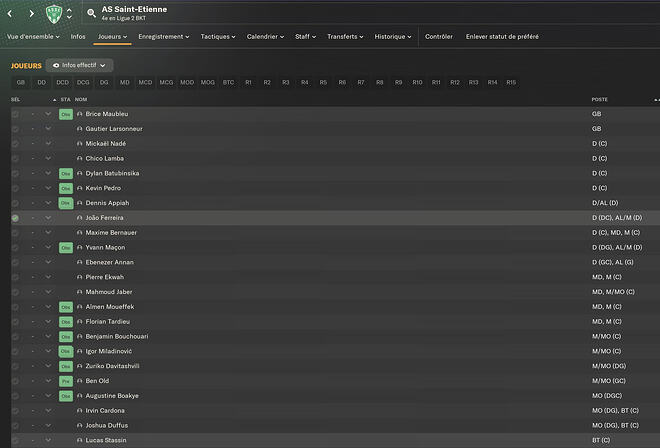Click the AS Saint-Etienne club crest
Viewport: 660px width, 448px height.
[x=54, y=13]
